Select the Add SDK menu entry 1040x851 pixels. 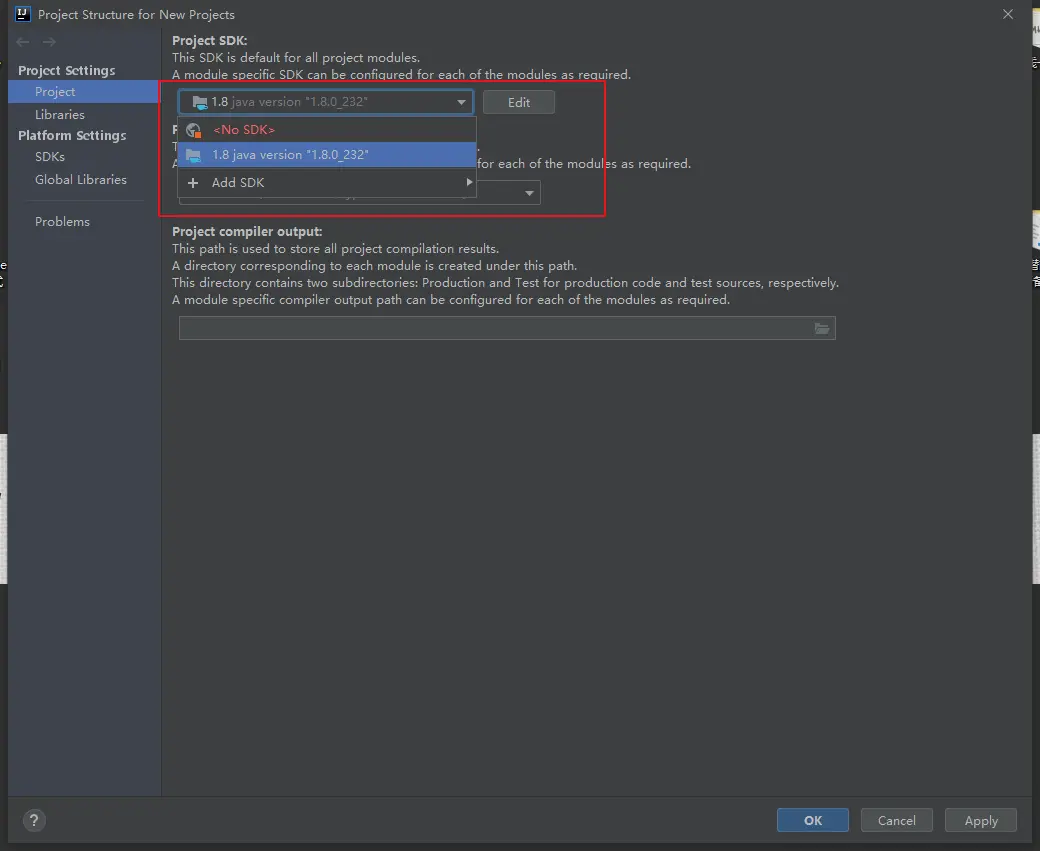[x=326, y=182]
